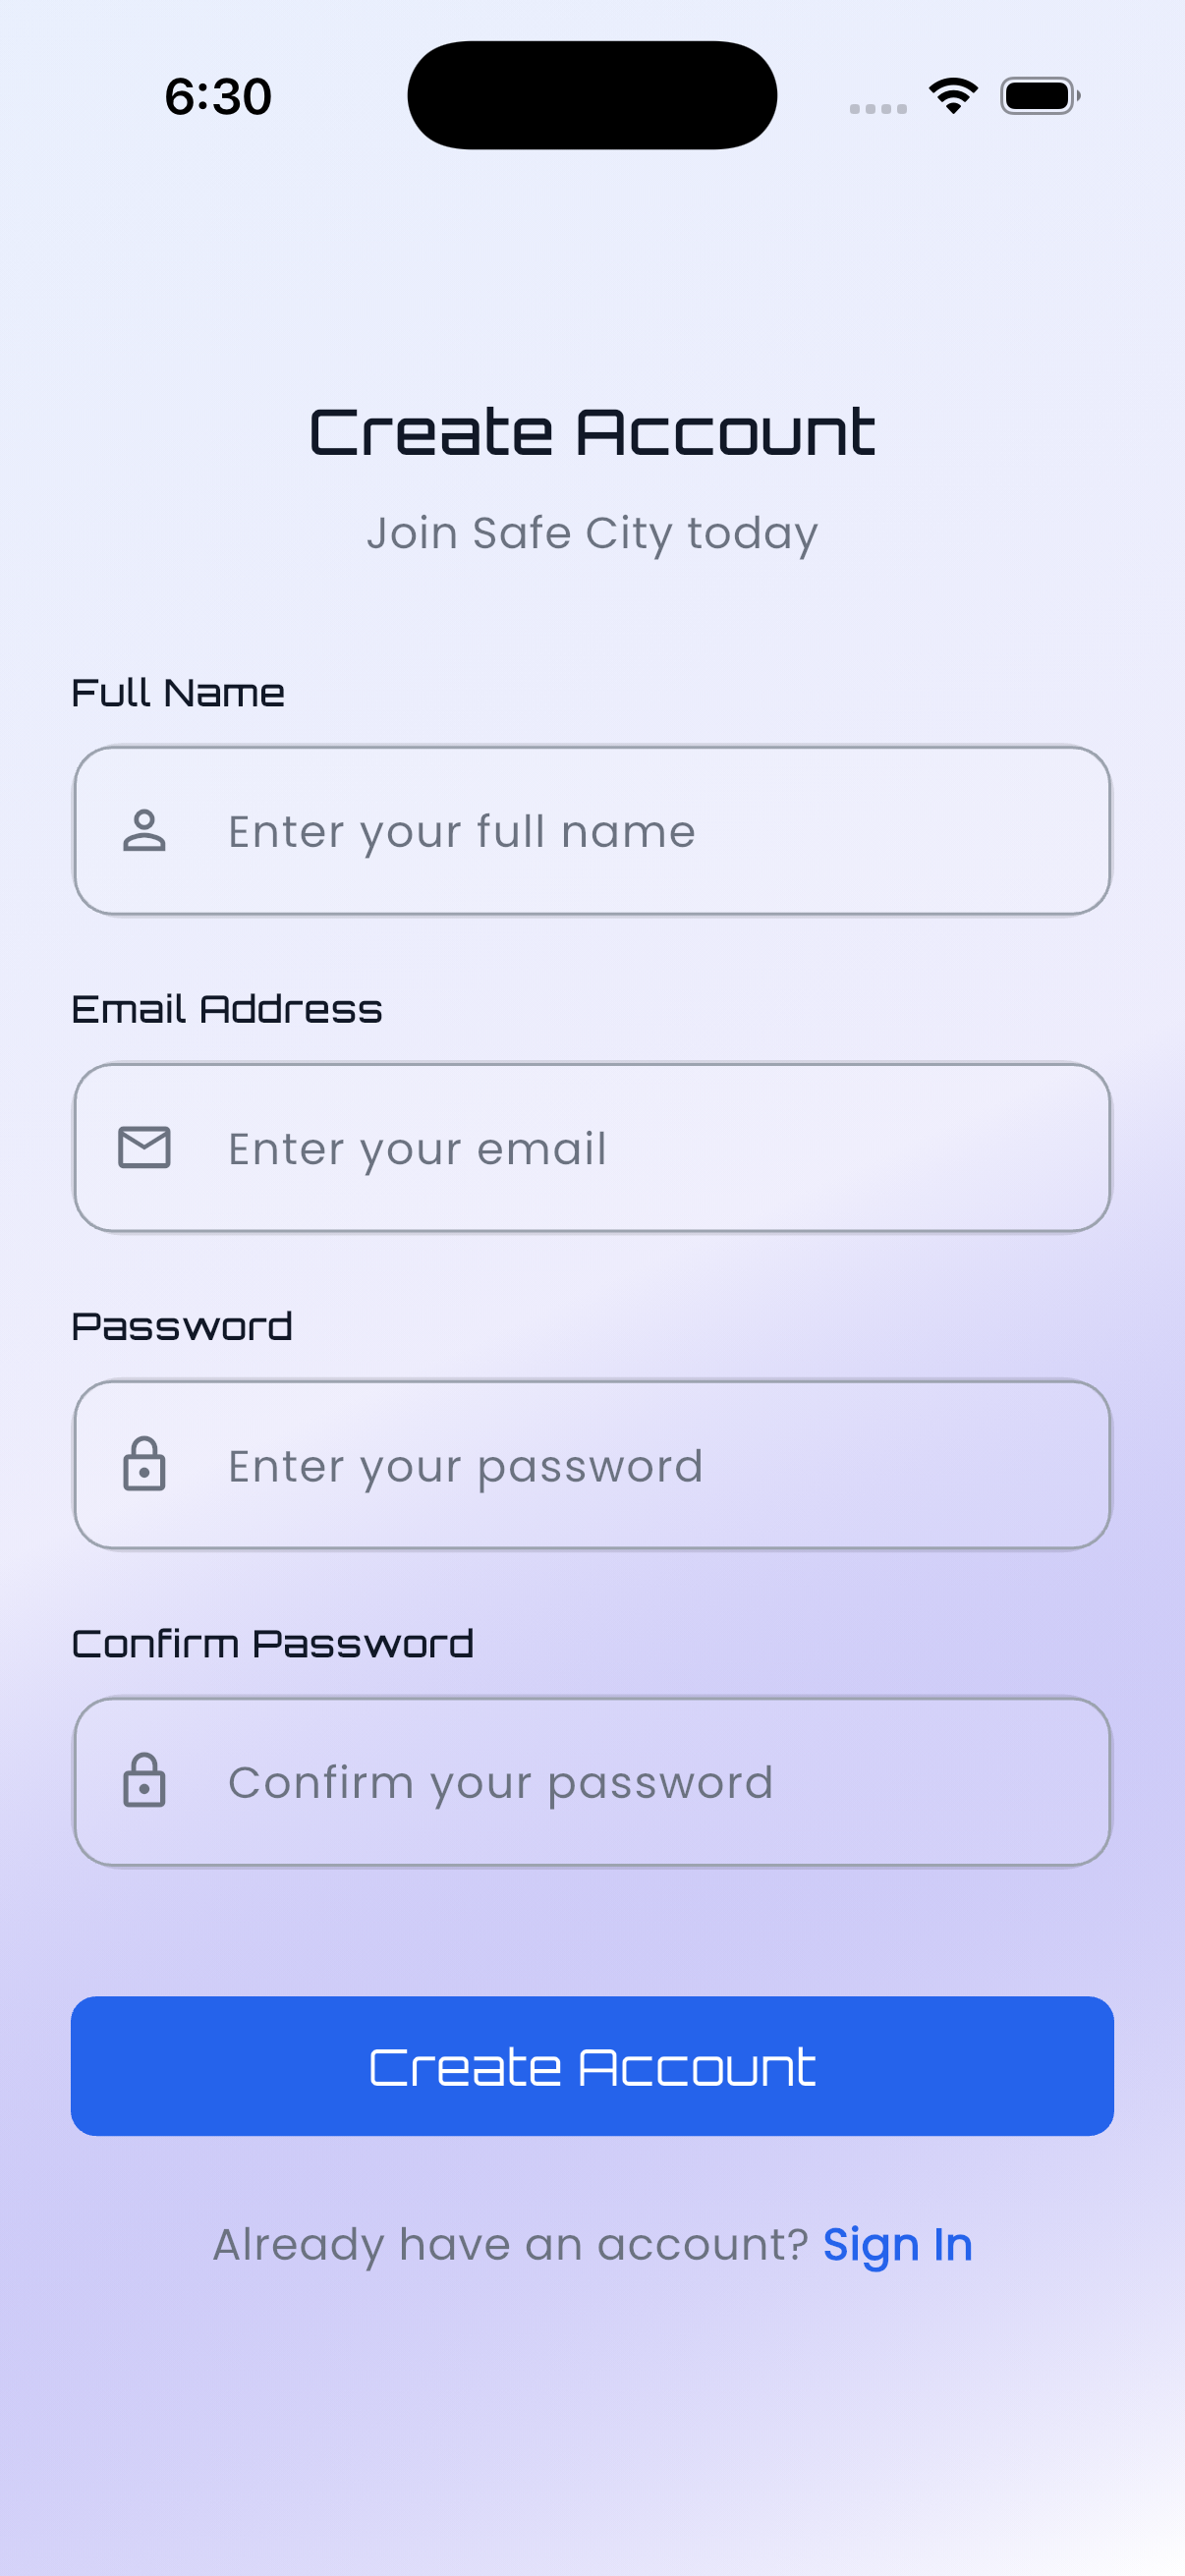Tap the Confirm Password field label

(x=272, y=1644)
